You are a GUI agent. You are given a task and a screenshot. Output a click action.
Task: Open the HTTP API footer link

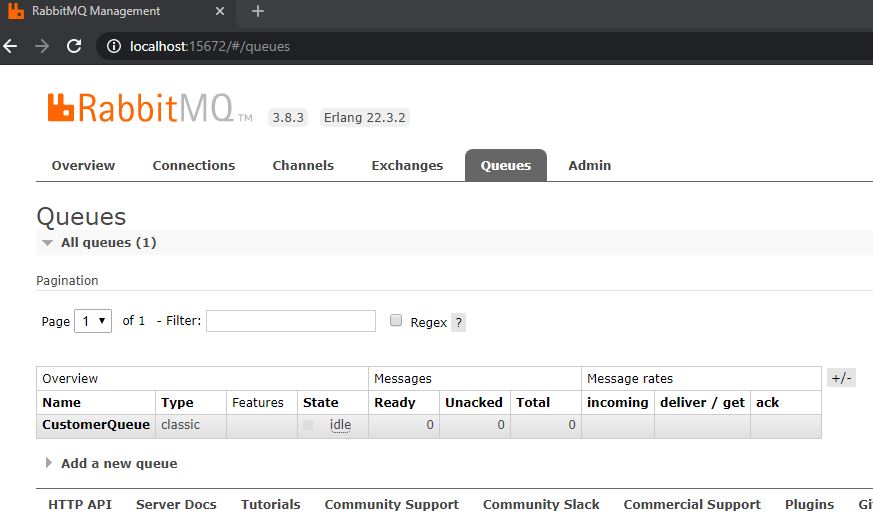pyautogui.click(x=80, y=505)
